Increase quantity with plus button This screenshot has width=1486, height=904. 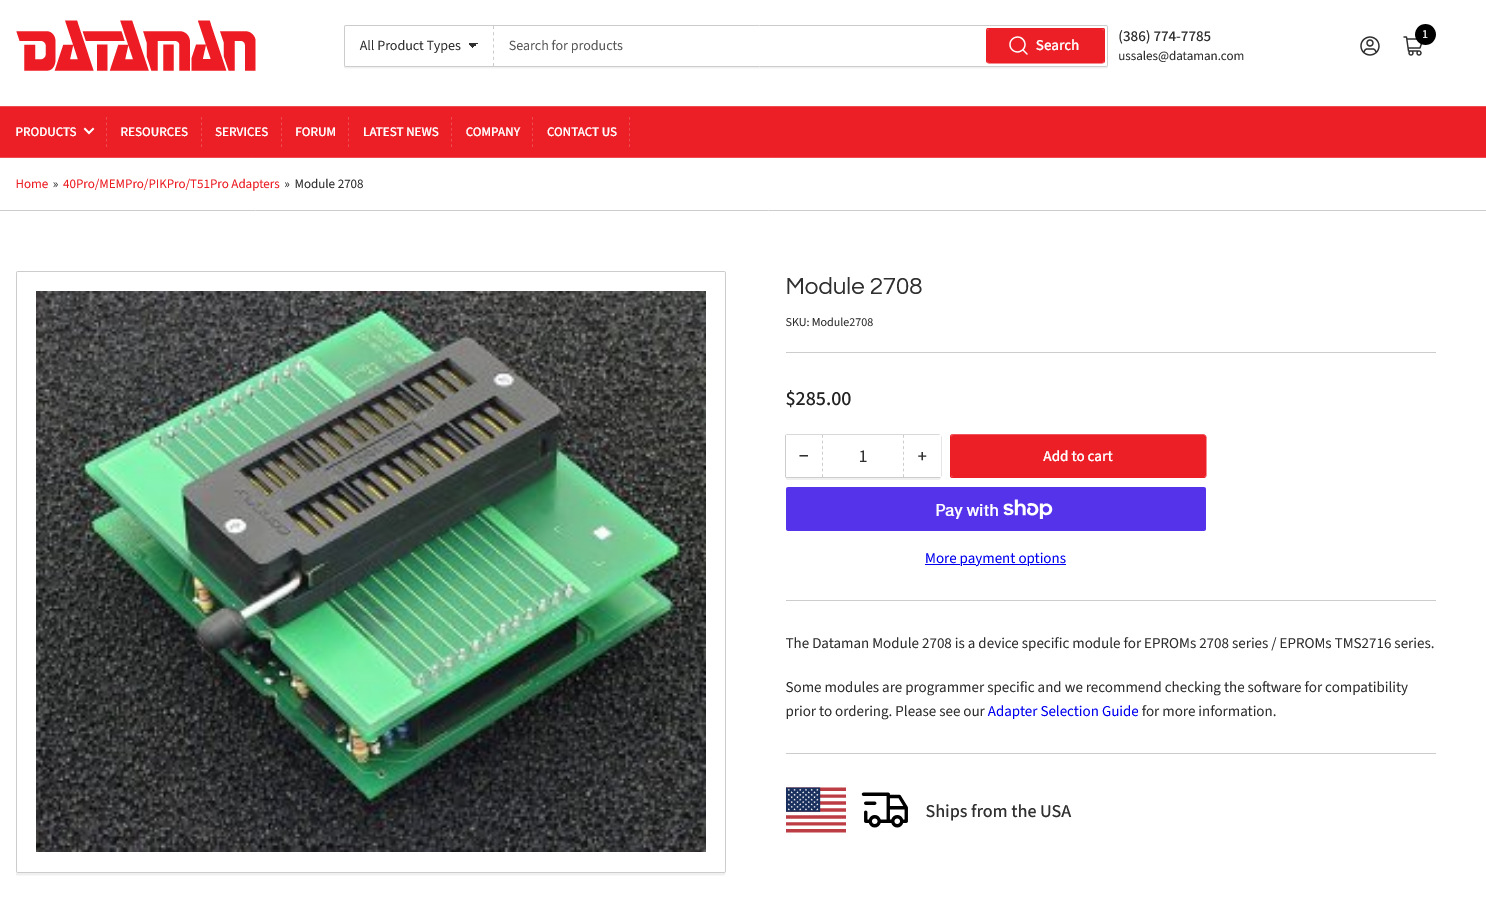coord(922,456)
